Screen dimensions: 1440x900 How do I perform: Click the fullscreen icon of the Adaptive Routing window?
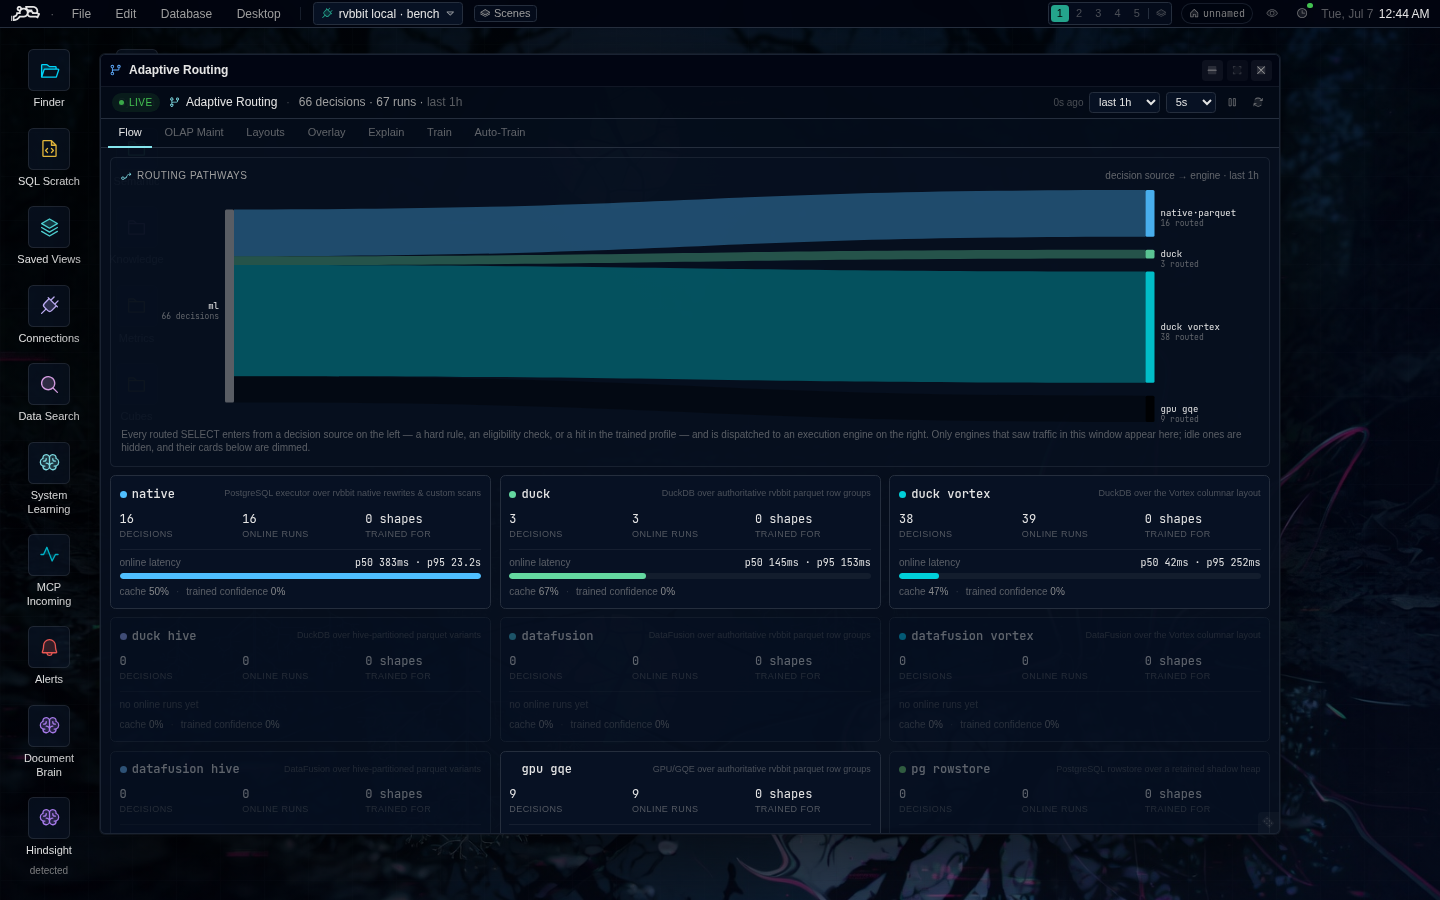(1237, 70)
